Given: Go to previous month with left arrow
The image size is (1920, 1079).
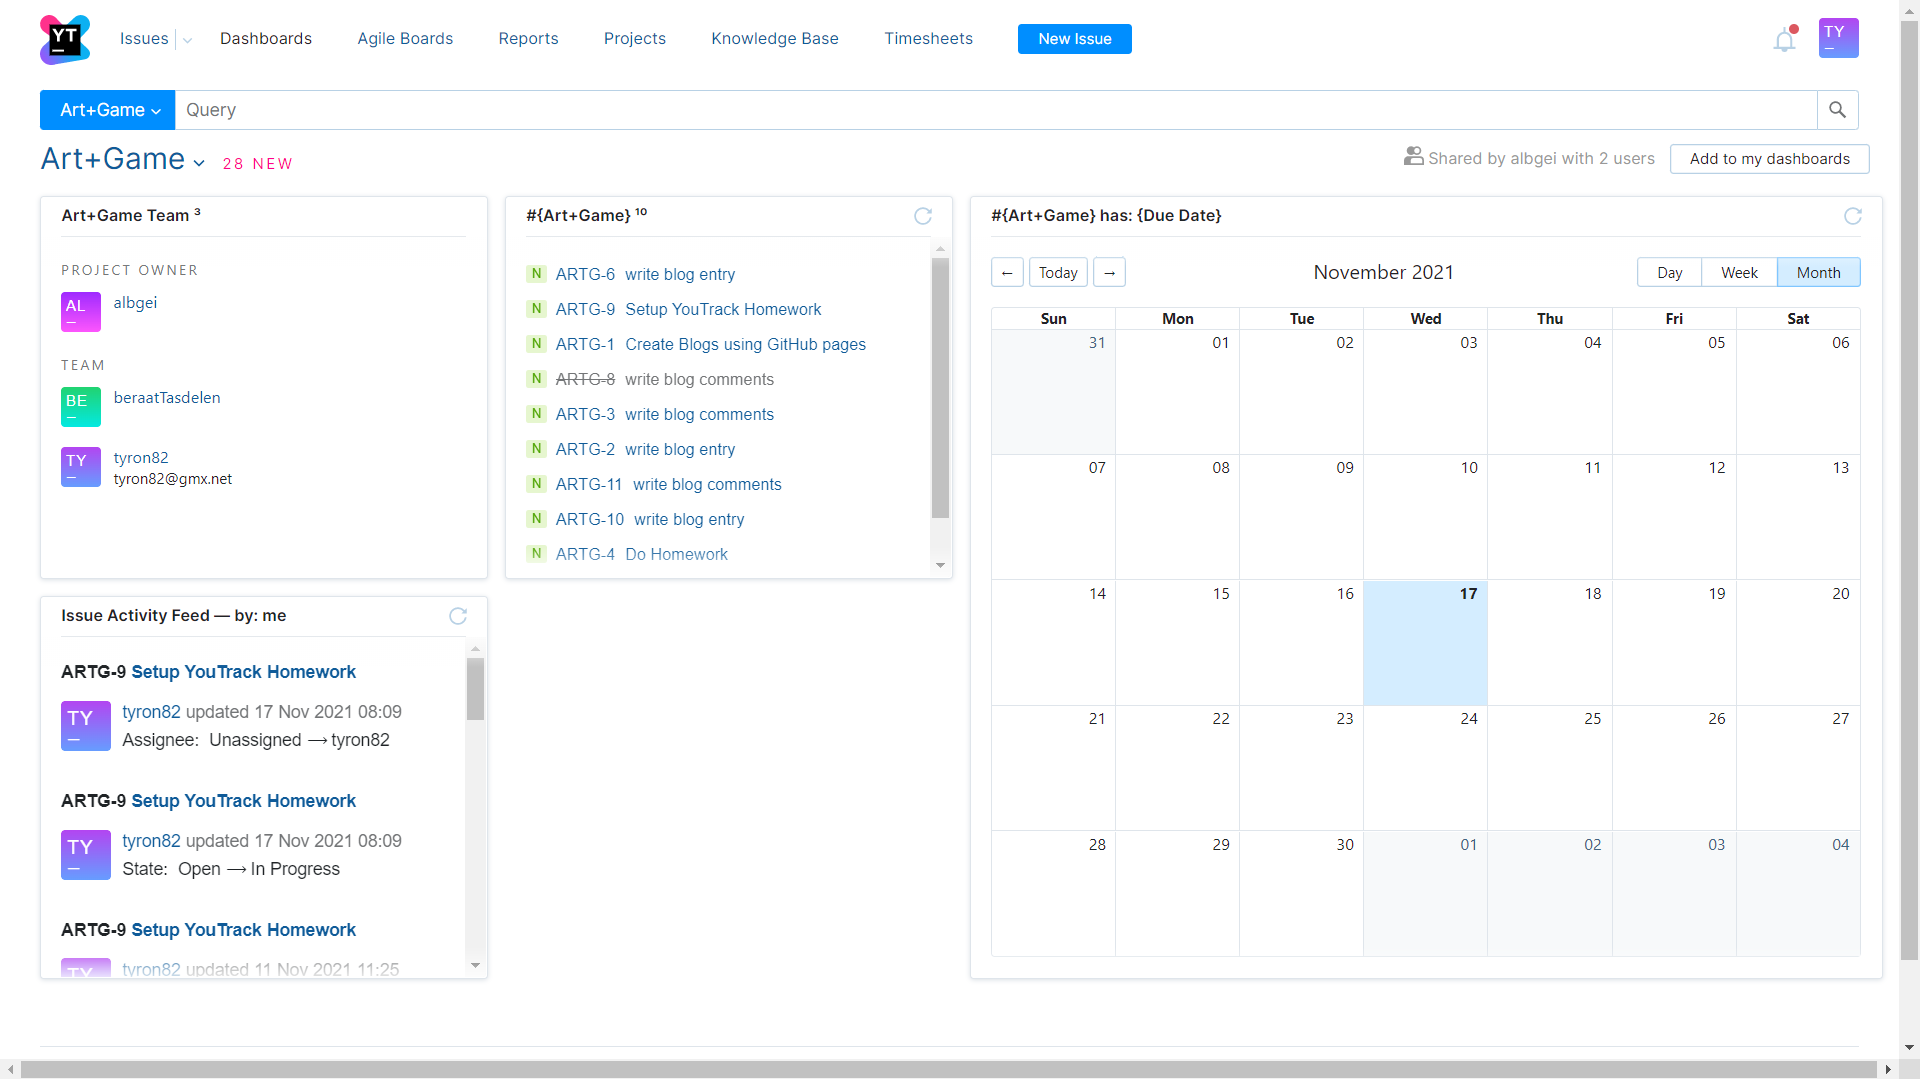Looking at the screenshot, I should pos(1007,272).
